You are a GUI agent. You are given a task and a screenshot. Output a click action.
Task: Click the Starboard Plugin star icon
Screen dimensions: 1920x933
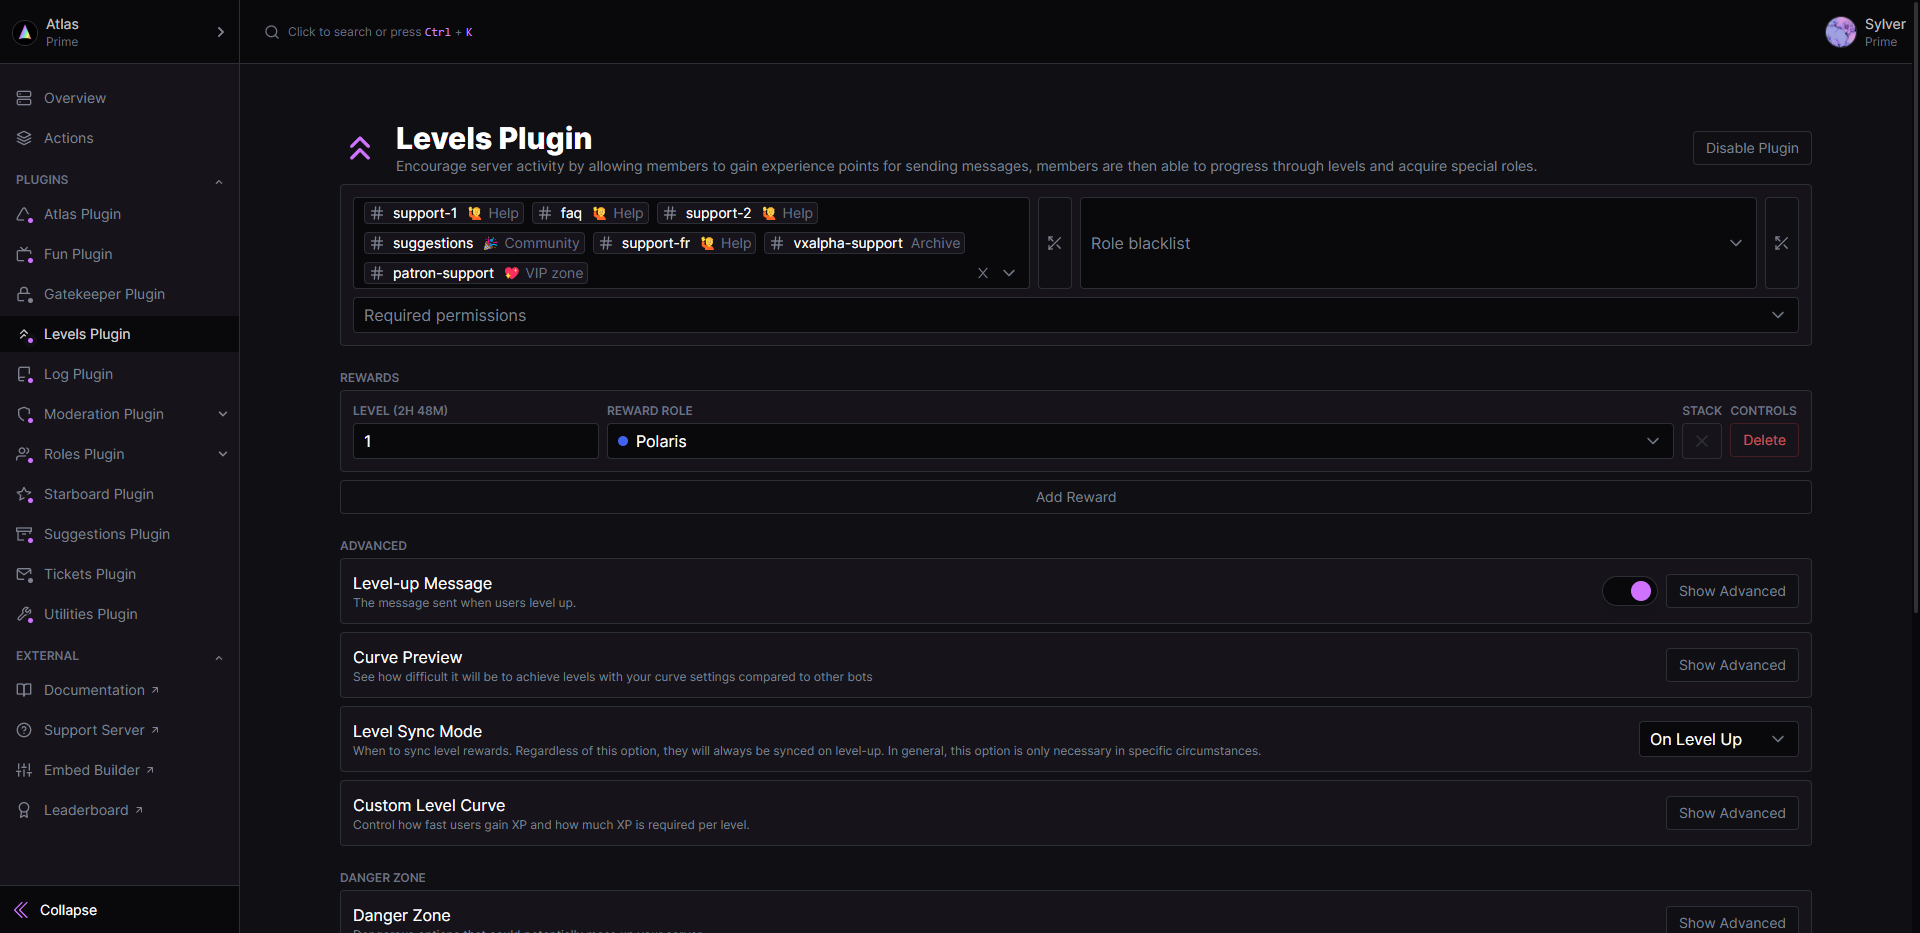pos(25,494)
